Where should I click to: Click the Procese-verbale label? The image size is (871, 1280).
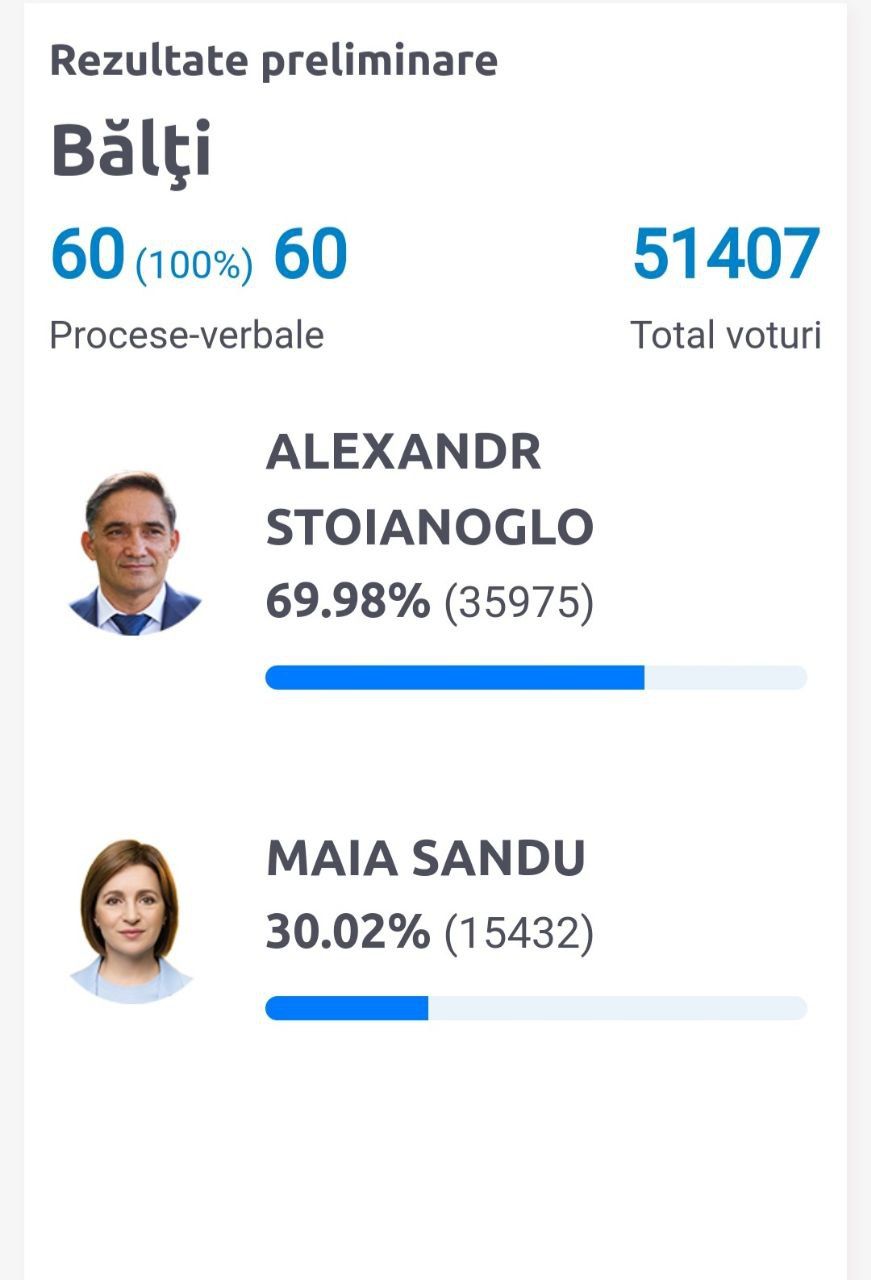187,335
